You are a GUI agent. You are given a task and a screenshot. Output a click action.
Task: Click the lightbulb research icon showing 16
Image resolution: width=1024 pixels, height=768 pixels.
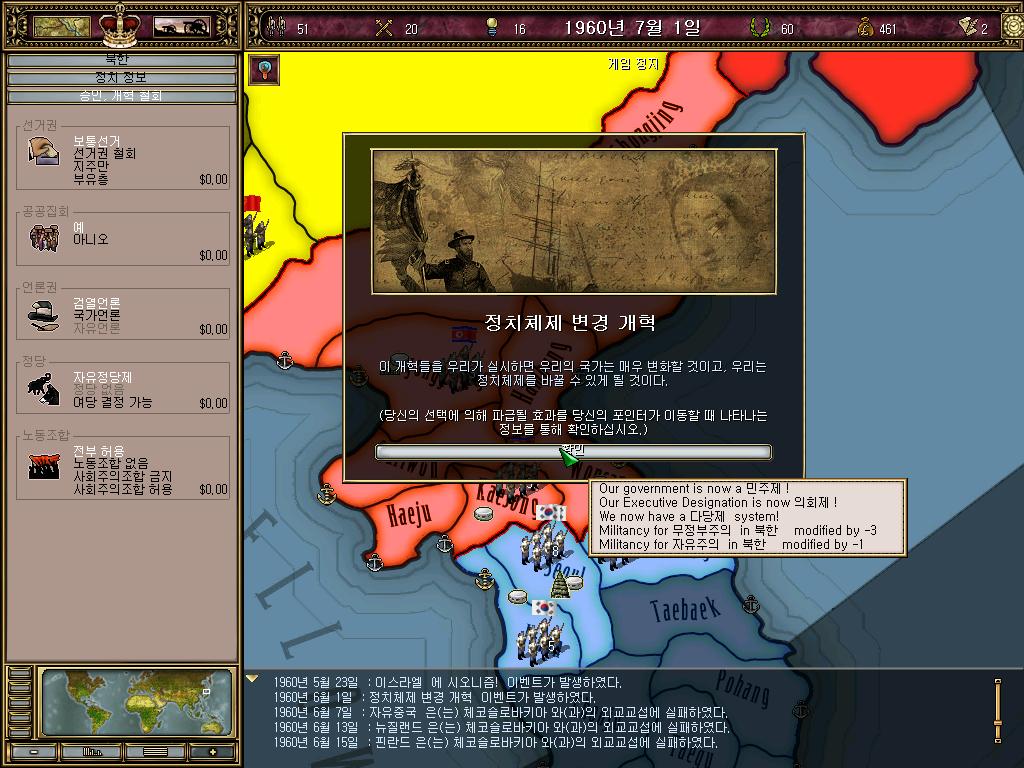pos(493,27)
